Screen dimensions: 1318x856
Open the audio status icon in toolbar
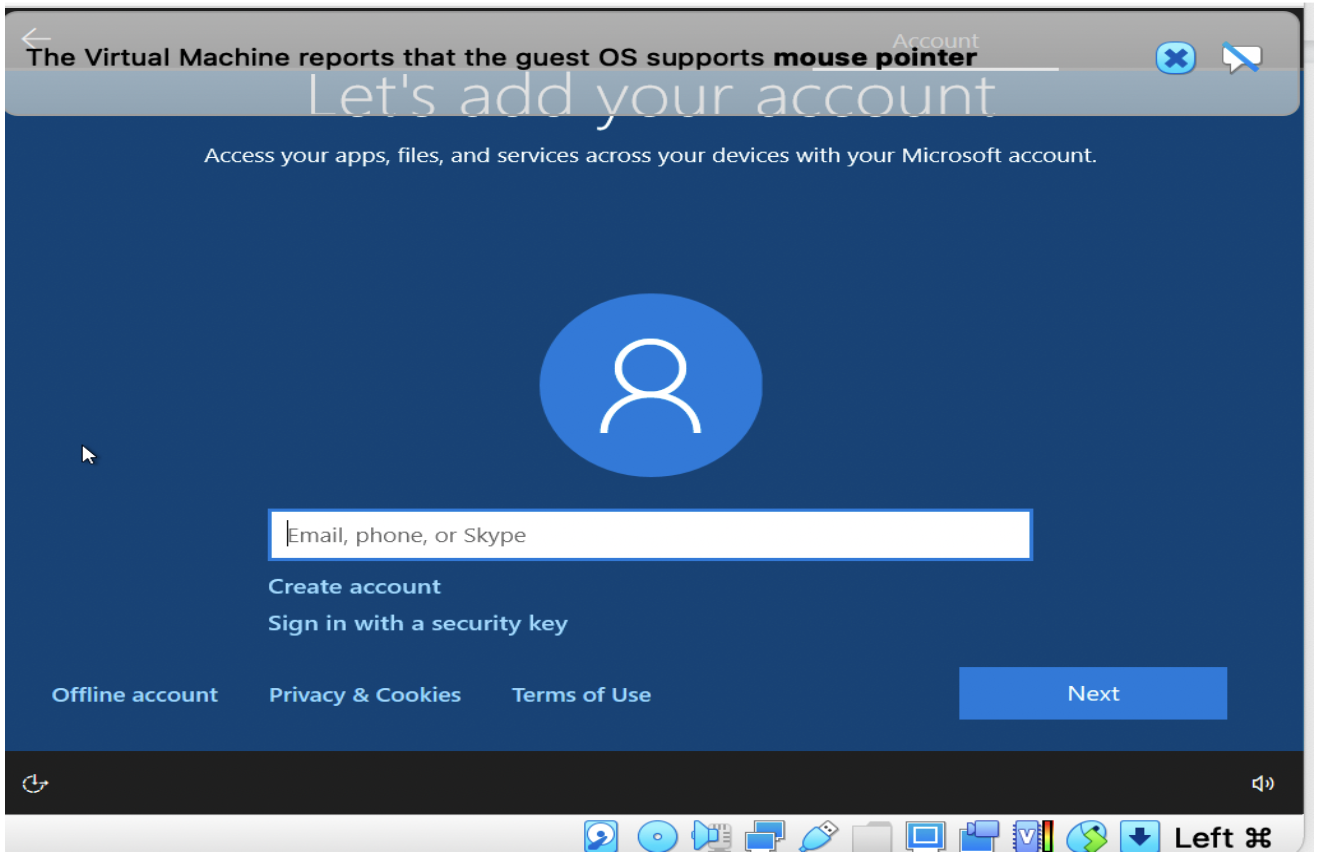pos(711,836)
